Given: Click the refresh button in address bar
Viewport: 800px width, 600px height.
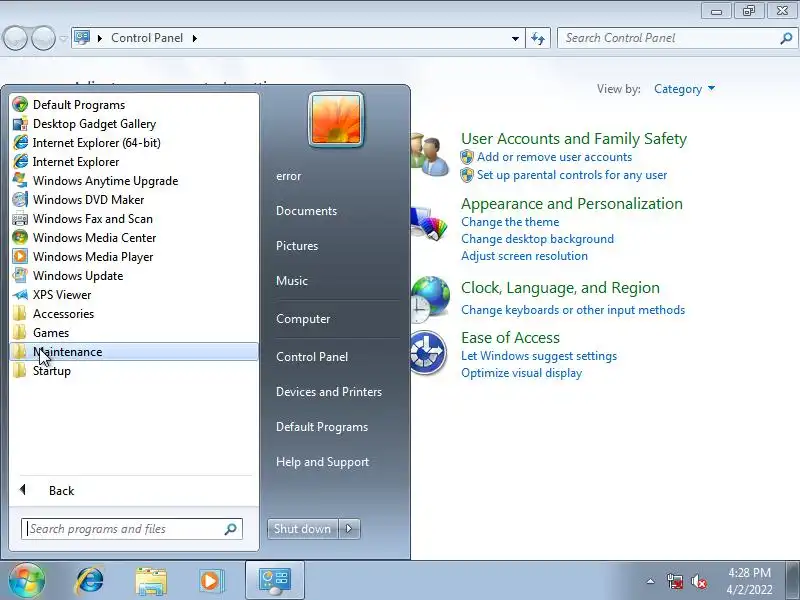Looking at the screenshot, I should pos(538,38).
